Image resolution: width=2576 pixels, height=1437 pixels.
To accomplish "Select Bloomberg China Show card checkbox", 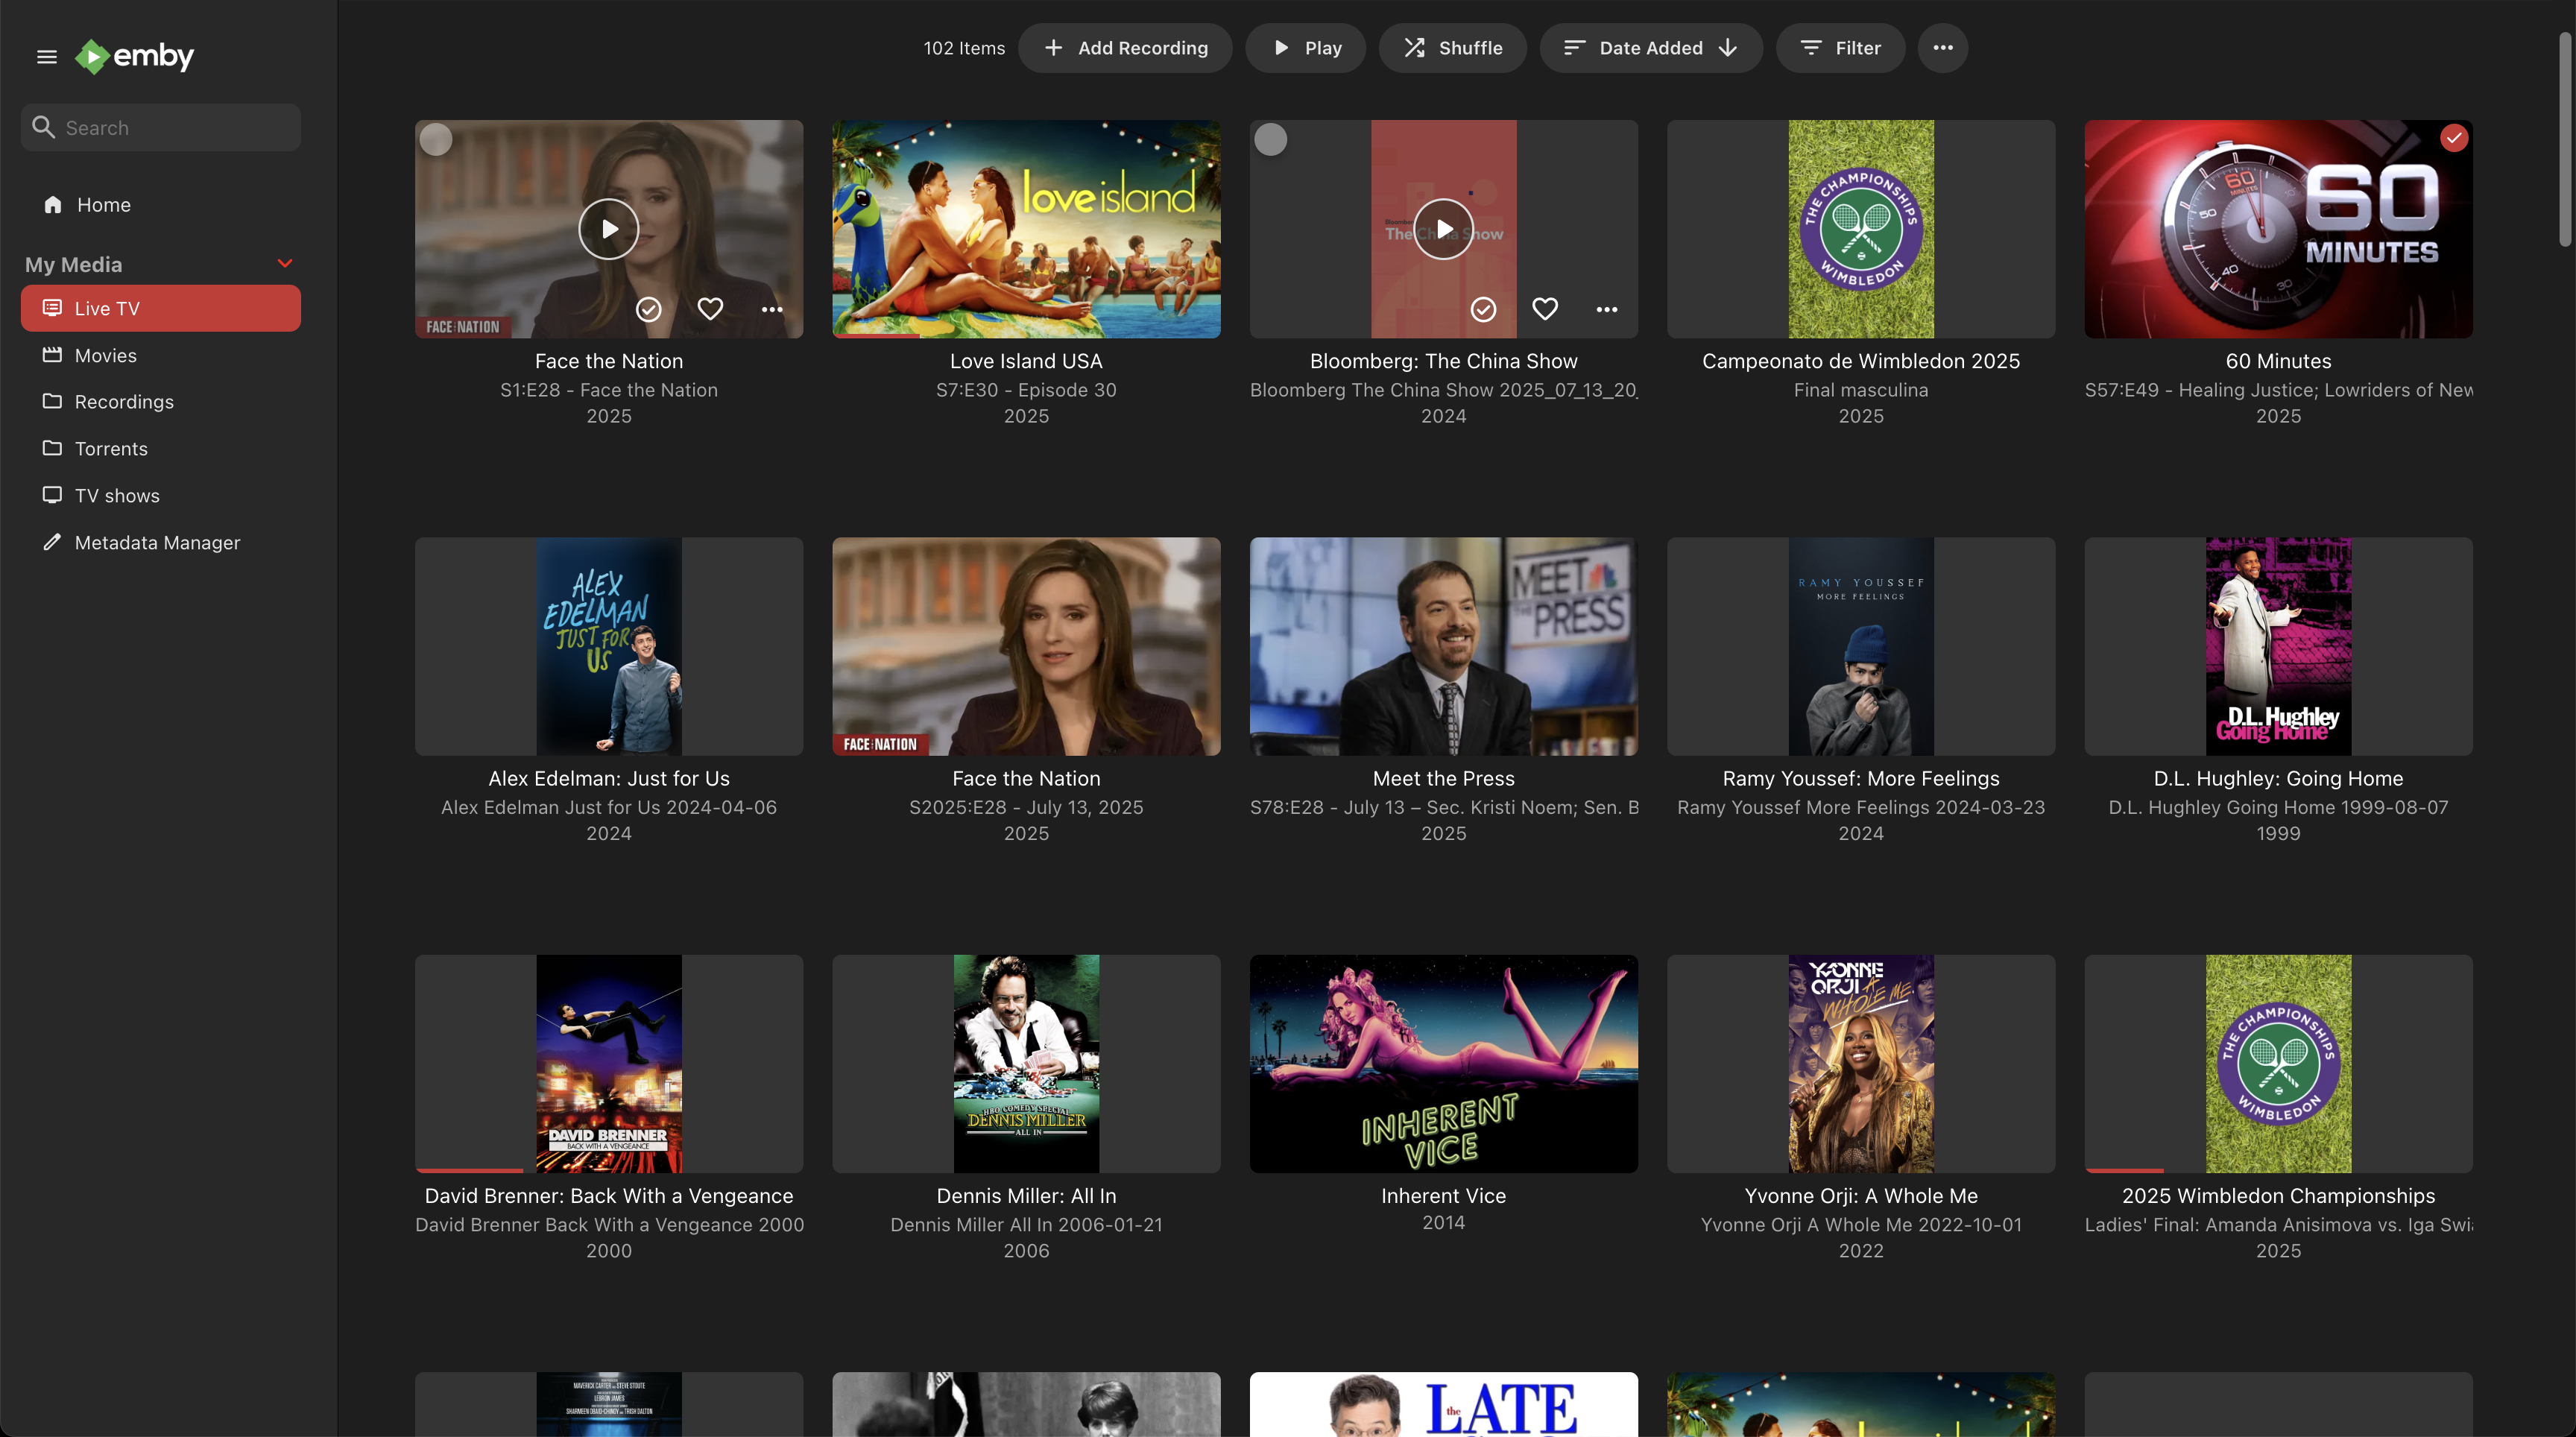I will (1271, 139).
